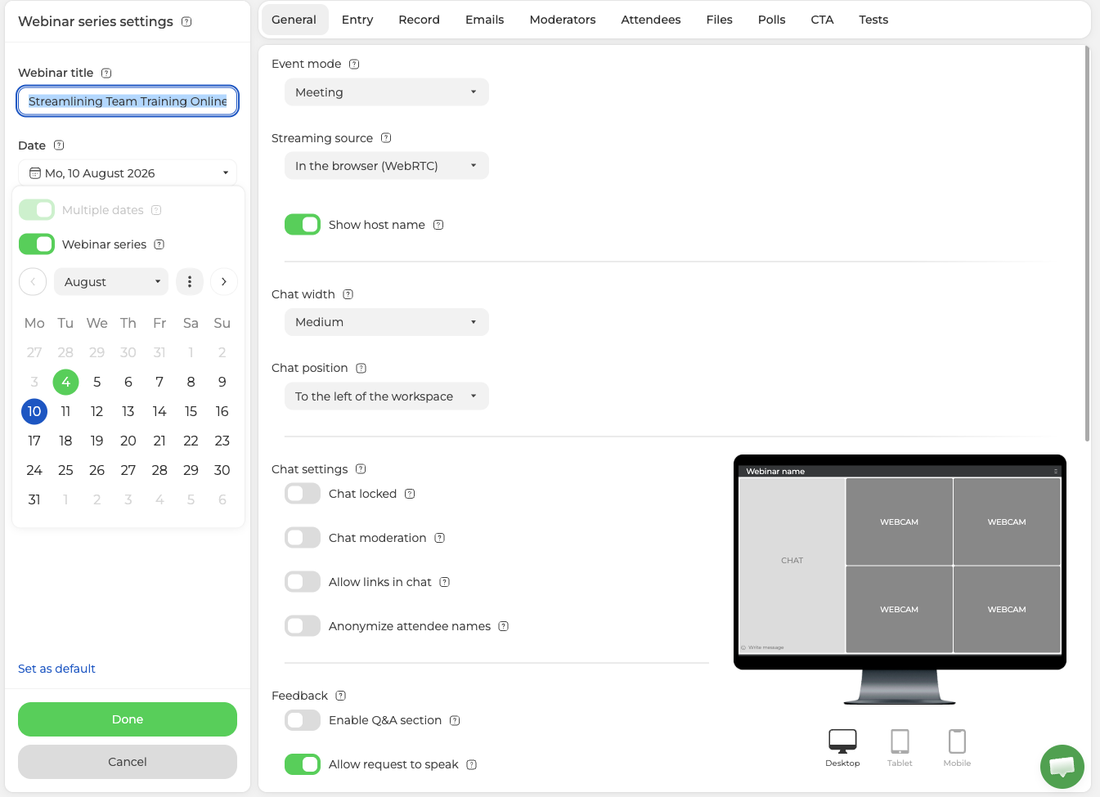Click the help icon next to Chat moderation
The height and width of the screenshot is (797, 1100).
tap(440, 538)
